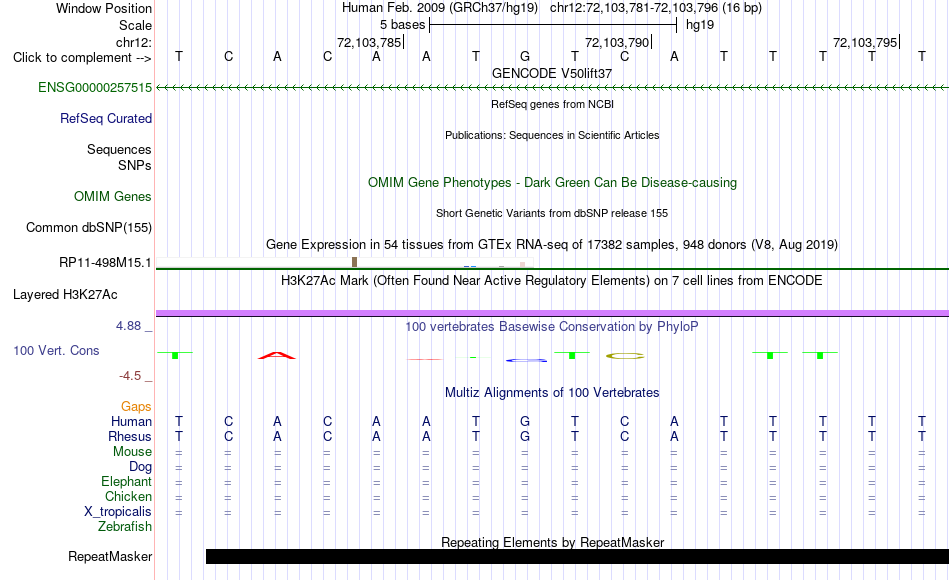Click the G base in the complement row
950x580 pixels.
tap(525, 56)
